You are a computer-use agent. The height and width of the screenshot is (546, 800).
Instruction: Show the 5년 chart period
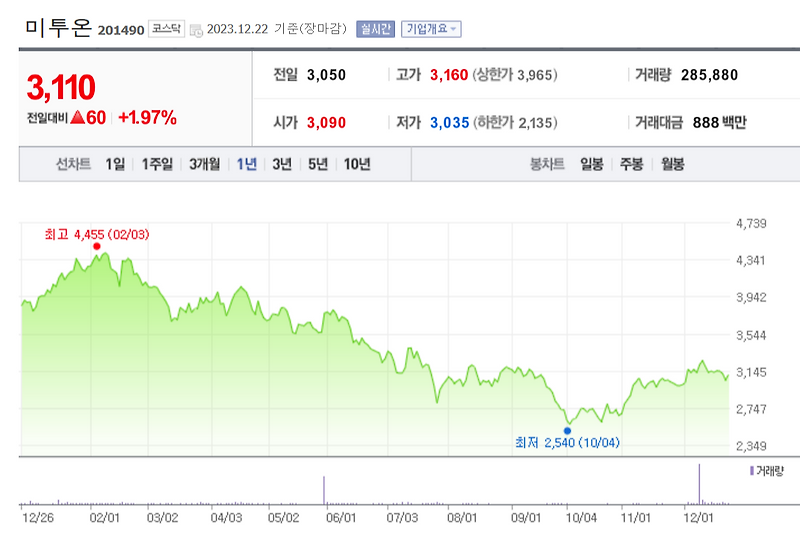click(318, 164)
